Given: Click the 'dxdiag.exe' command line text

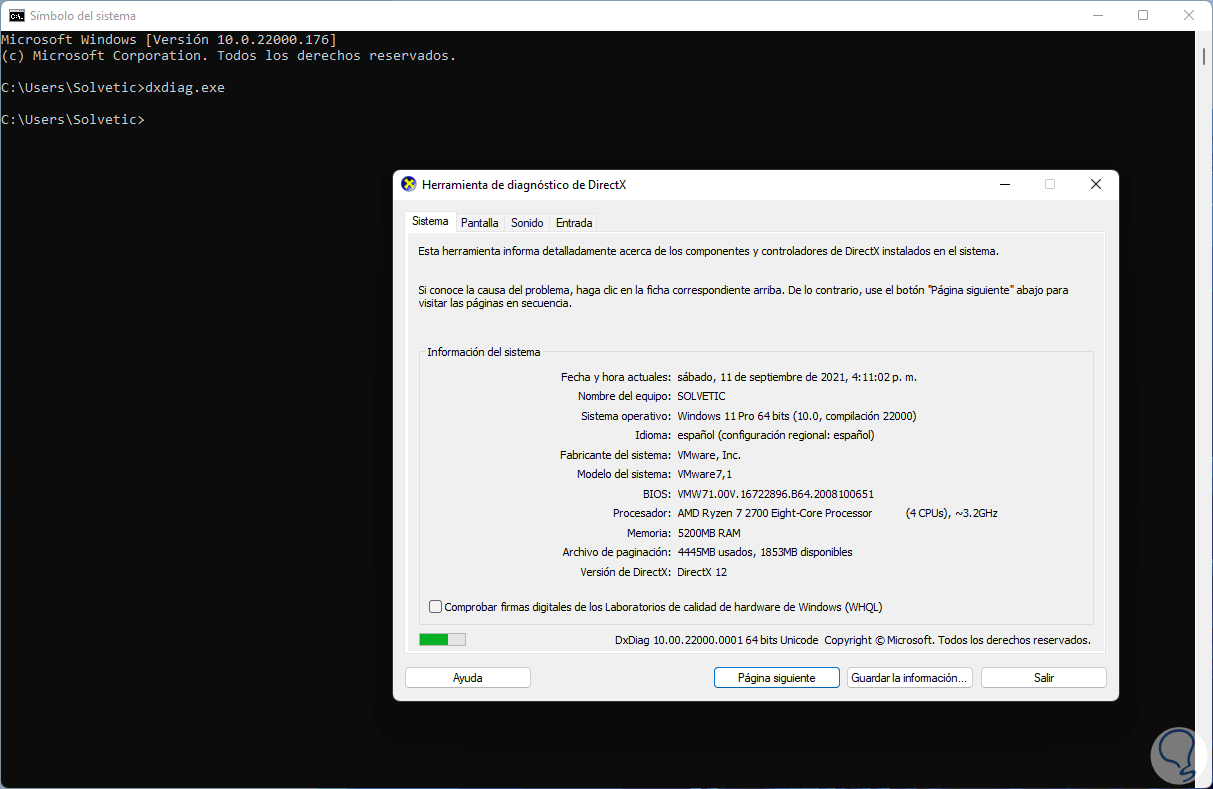Looking at the screenshot, I should pyautogui.click(x=185, y=87).
